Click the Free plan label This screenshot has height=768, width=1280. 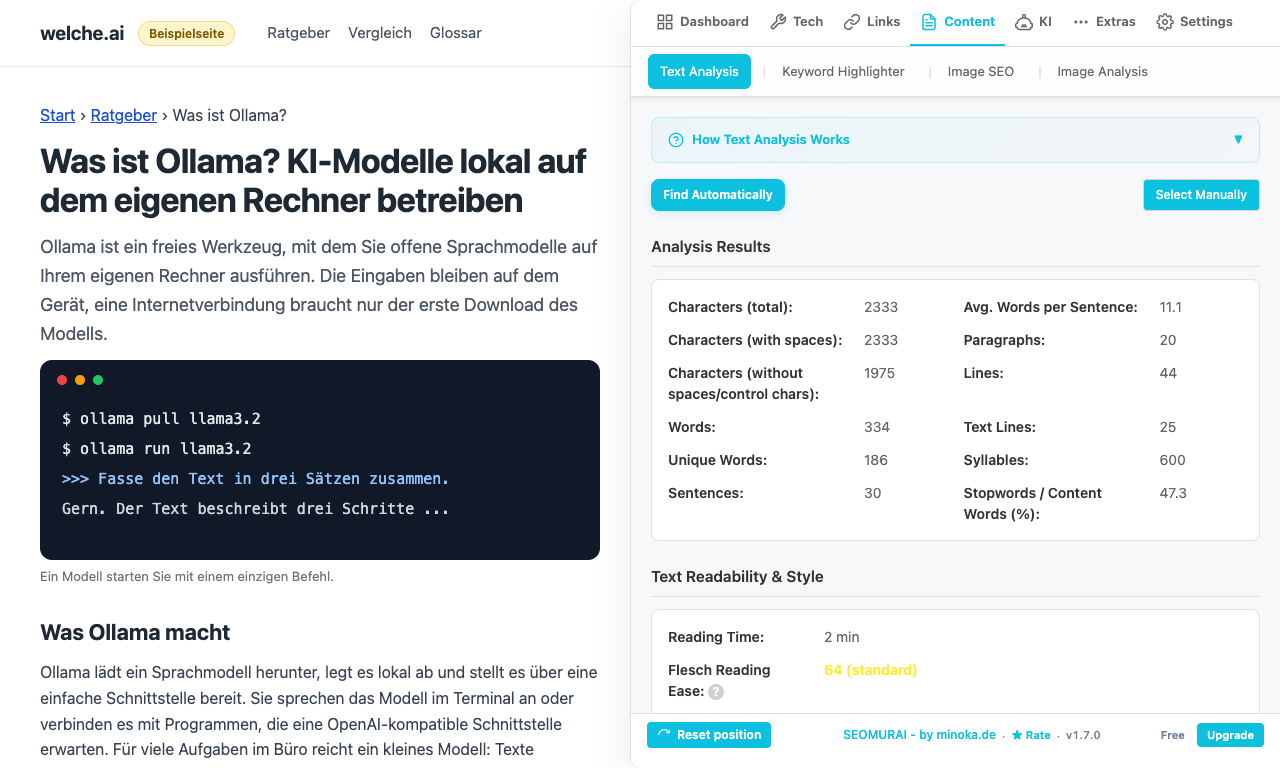tap(1173, 735)
